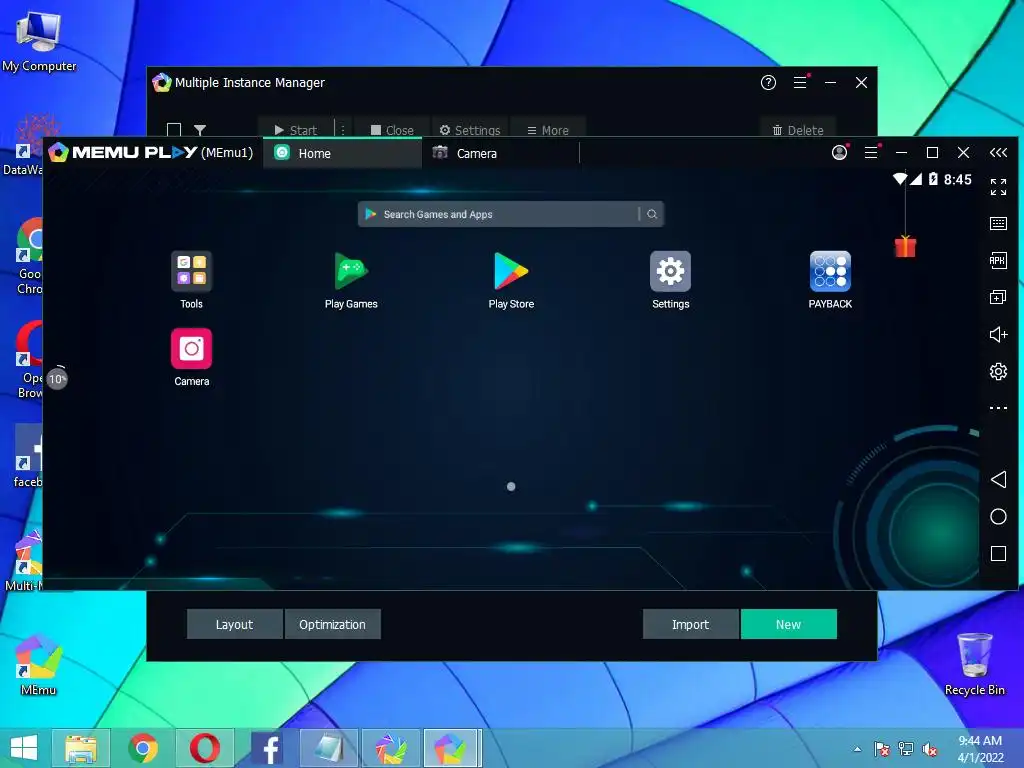Image resolution: width=1024 pixels, height=768 pixels.
Task: Switch to the Camera tab
Action: coord(500,153)
